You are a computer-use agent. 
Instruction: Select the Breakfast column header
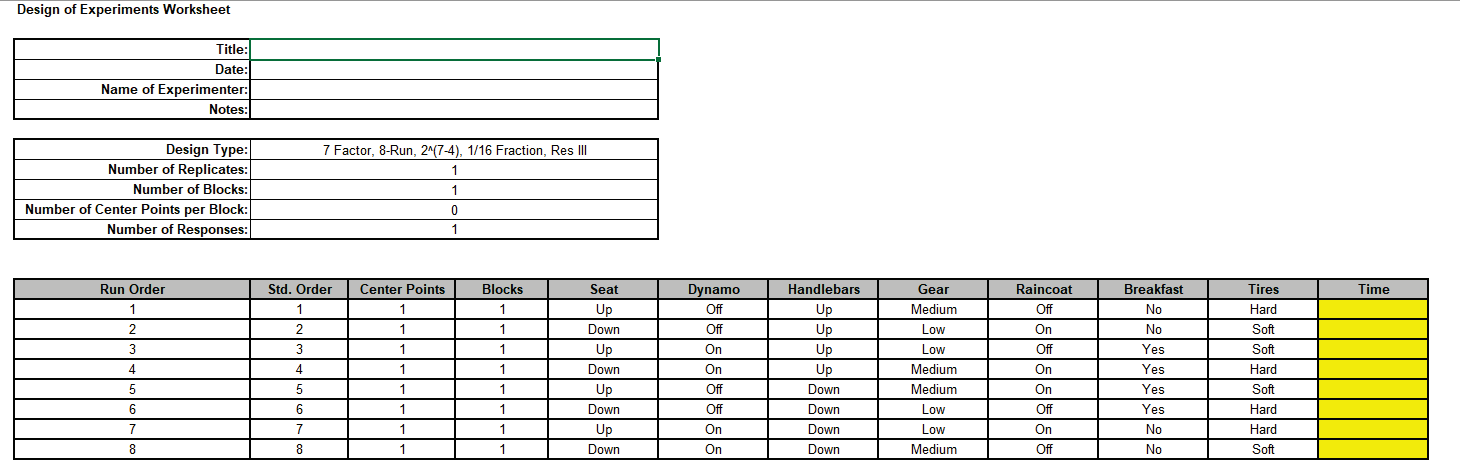tap(1153, 289)
